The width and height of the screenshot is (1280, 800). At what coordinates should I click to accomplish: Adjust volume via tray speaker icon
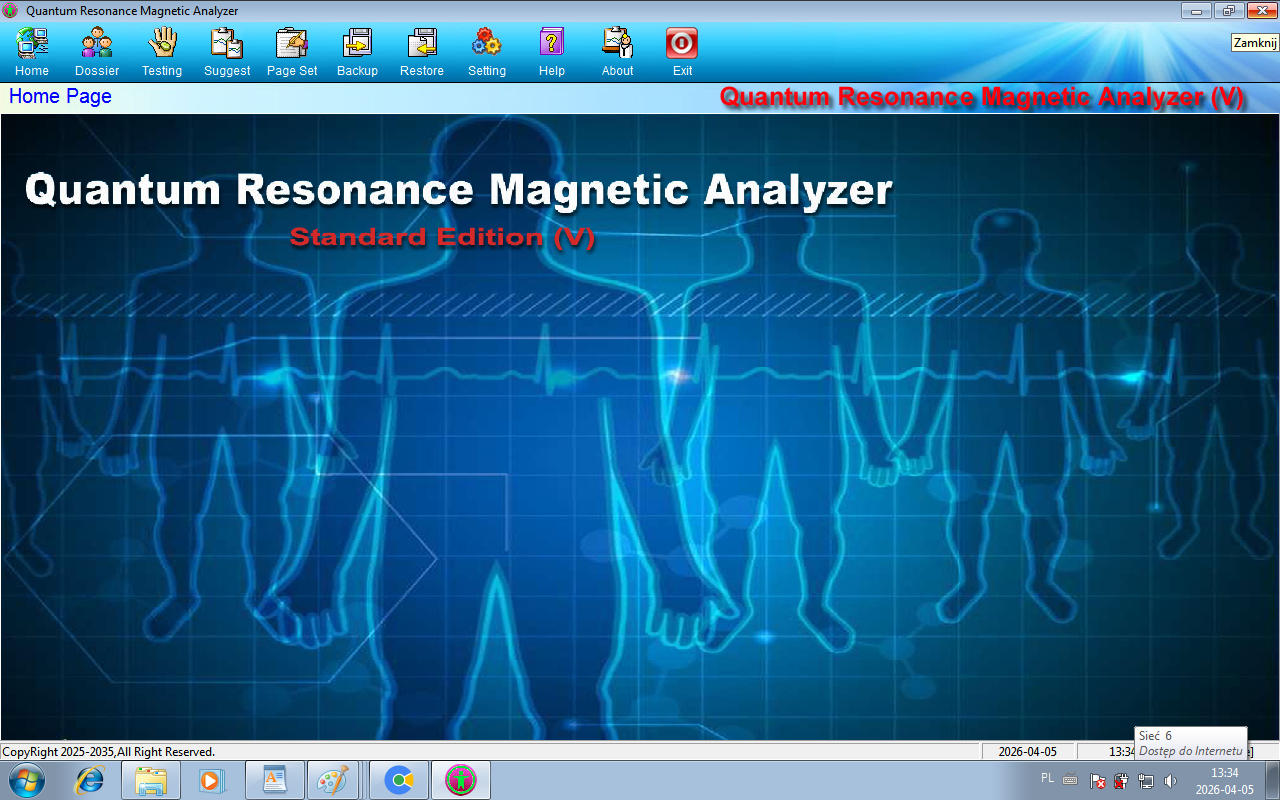tap(1171, 781)
